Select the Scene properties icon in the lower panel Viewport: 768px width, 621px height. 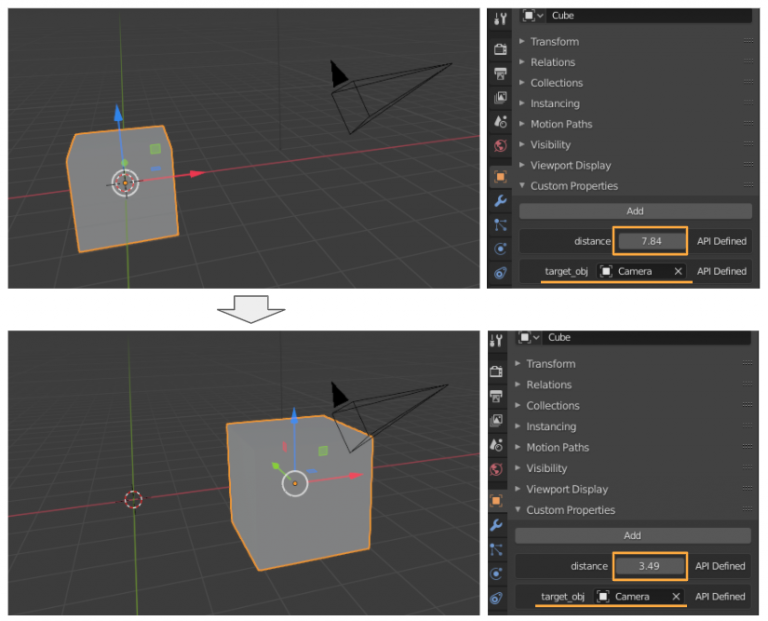click(497, 443)
